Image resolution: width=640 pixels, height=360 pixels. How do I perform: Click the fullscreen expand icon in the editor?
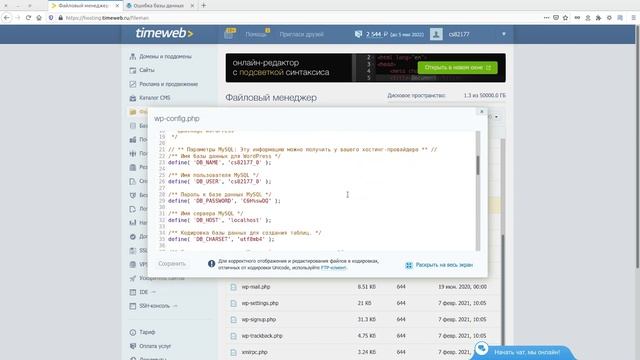(x=409, y=265)
